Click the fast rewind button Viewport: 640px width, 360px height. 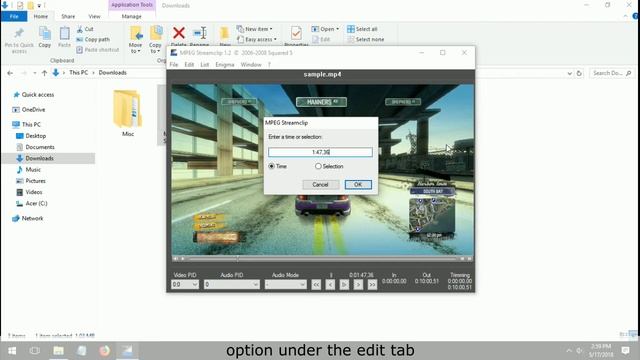(x=316, y=284)
